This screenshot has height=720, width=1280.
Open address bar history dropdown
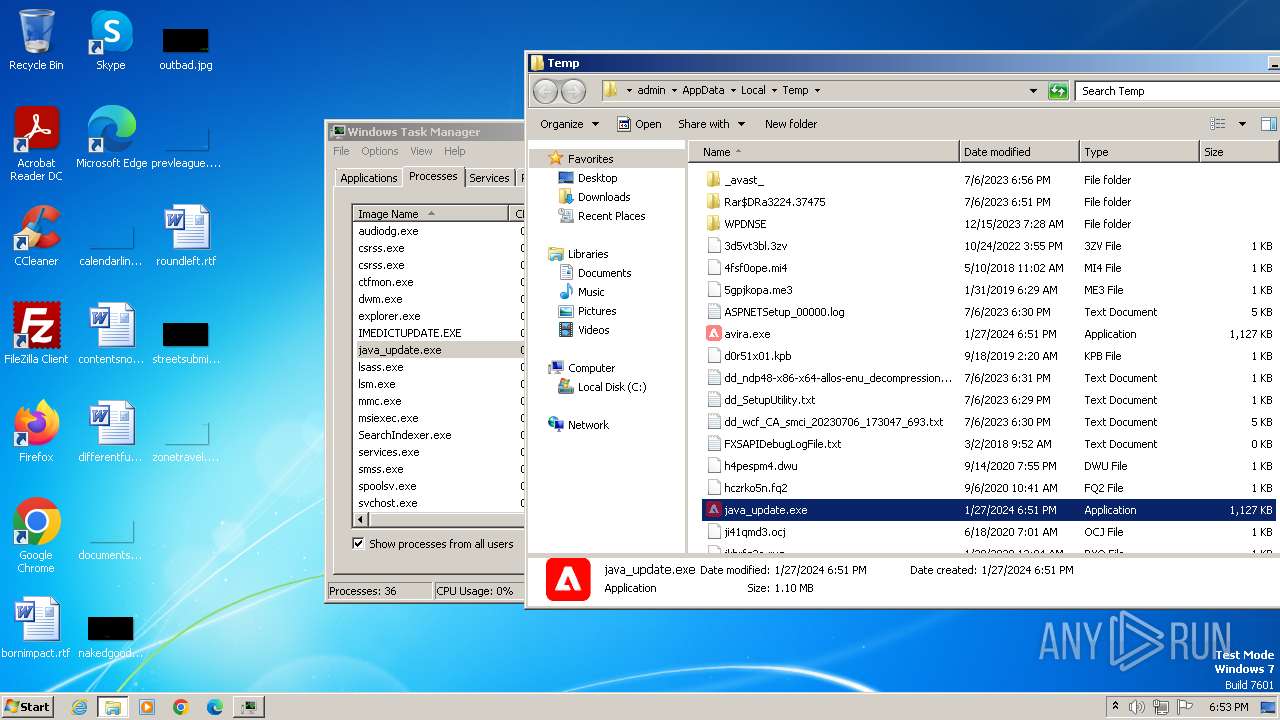1033,91
